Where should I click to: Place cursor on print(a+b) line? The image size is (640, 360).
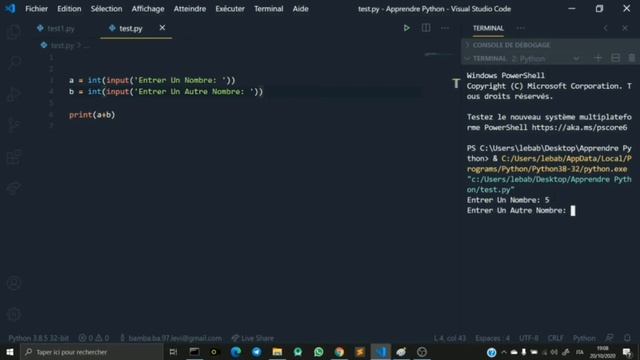pyautogui.click(x=92, y=115)
